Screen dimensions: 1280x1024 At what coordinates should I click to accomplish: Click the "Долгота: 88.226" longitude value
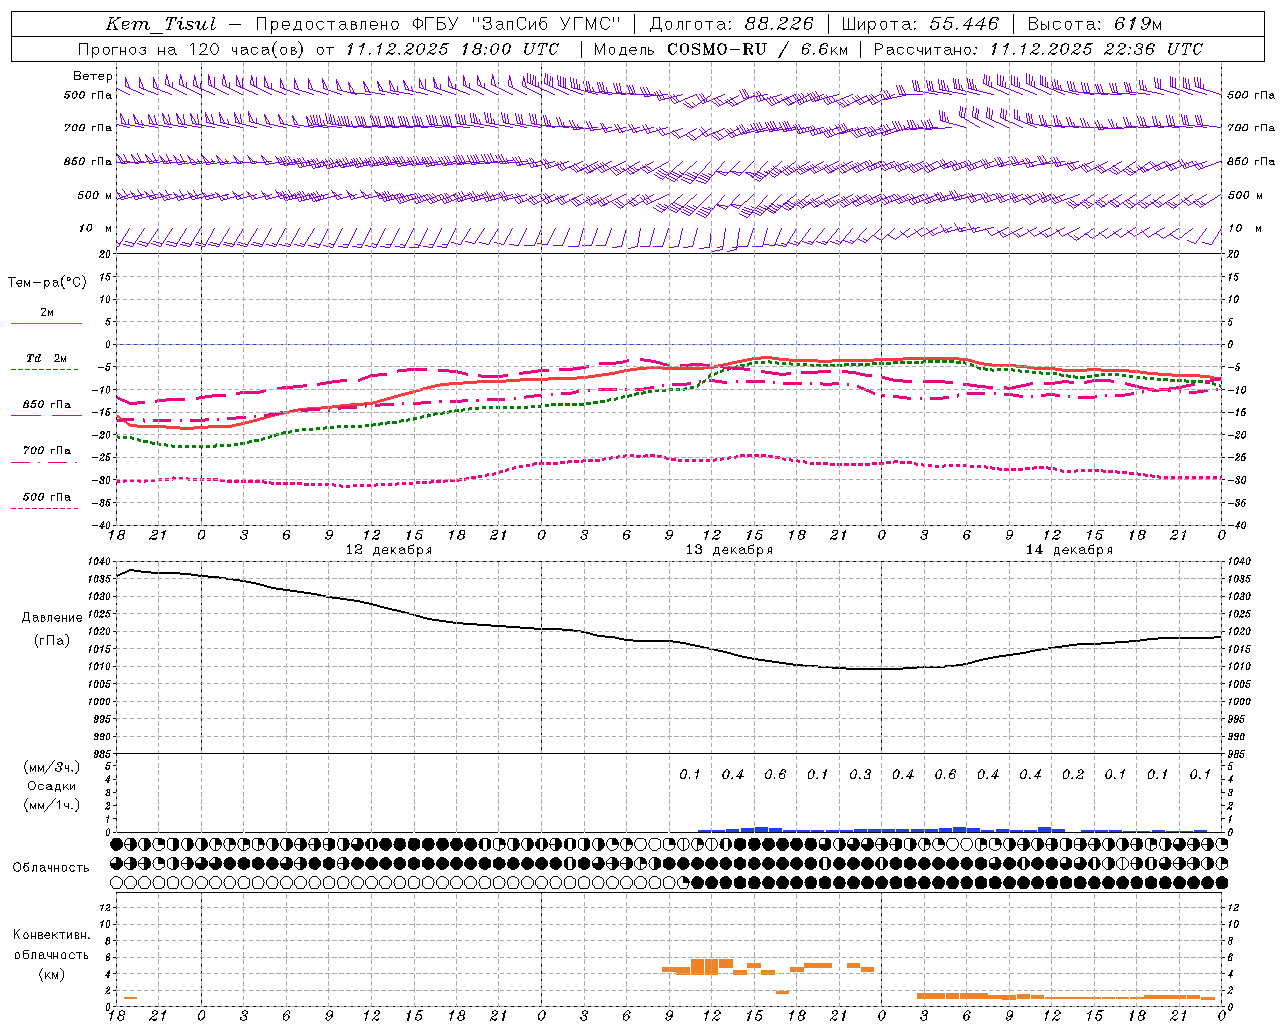click(x=732, y=24)
